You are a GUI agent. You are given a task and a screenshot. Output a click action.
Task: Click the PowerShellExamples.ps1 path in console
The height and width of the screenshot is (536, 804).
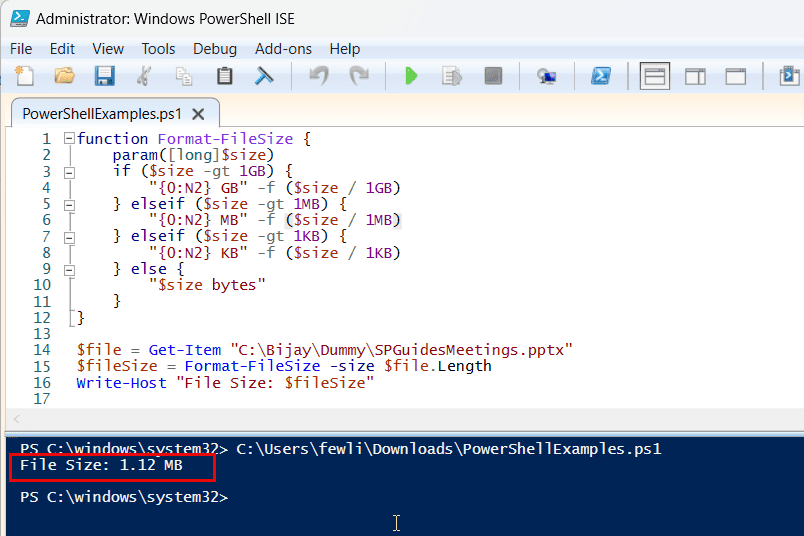(449, 449)
